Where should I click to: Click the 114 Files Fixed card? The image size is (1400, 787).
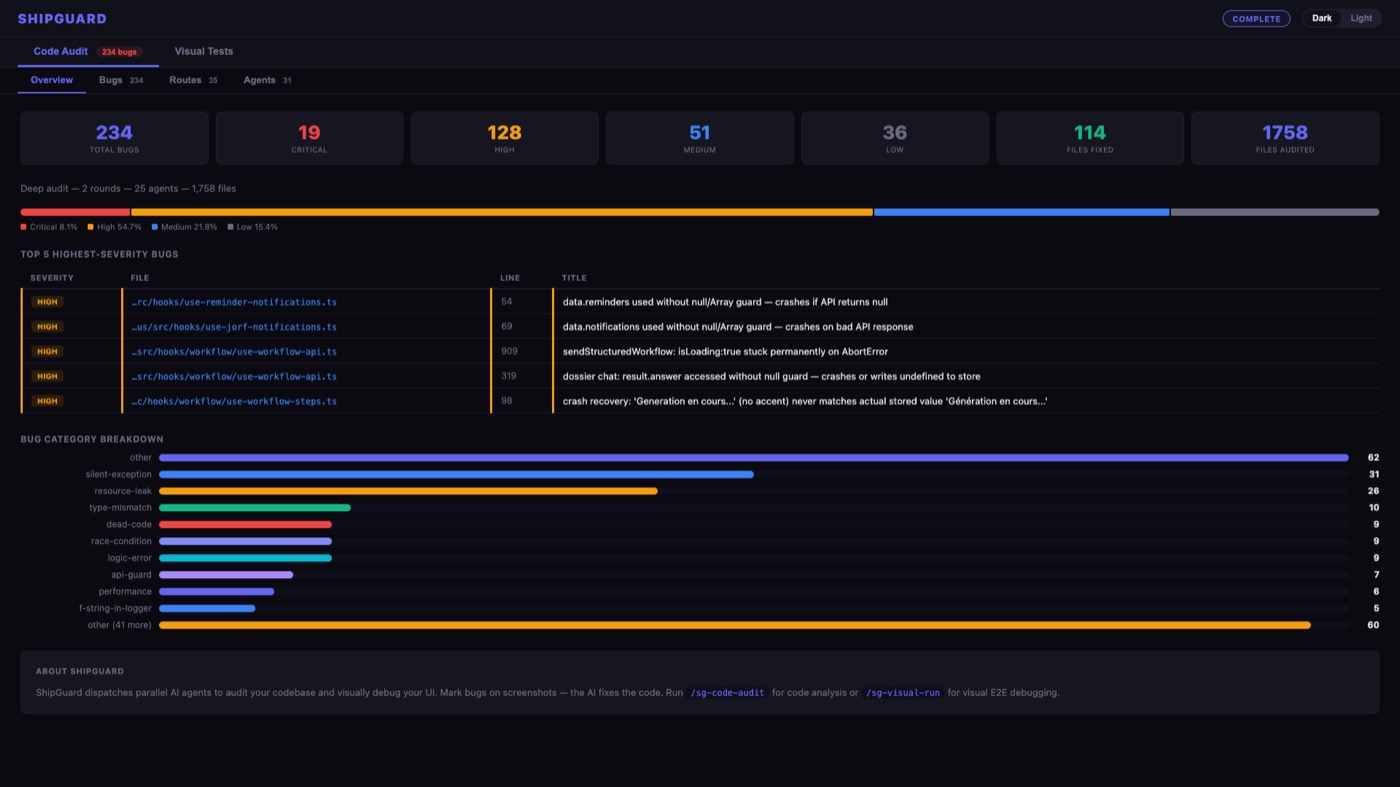1089,138
